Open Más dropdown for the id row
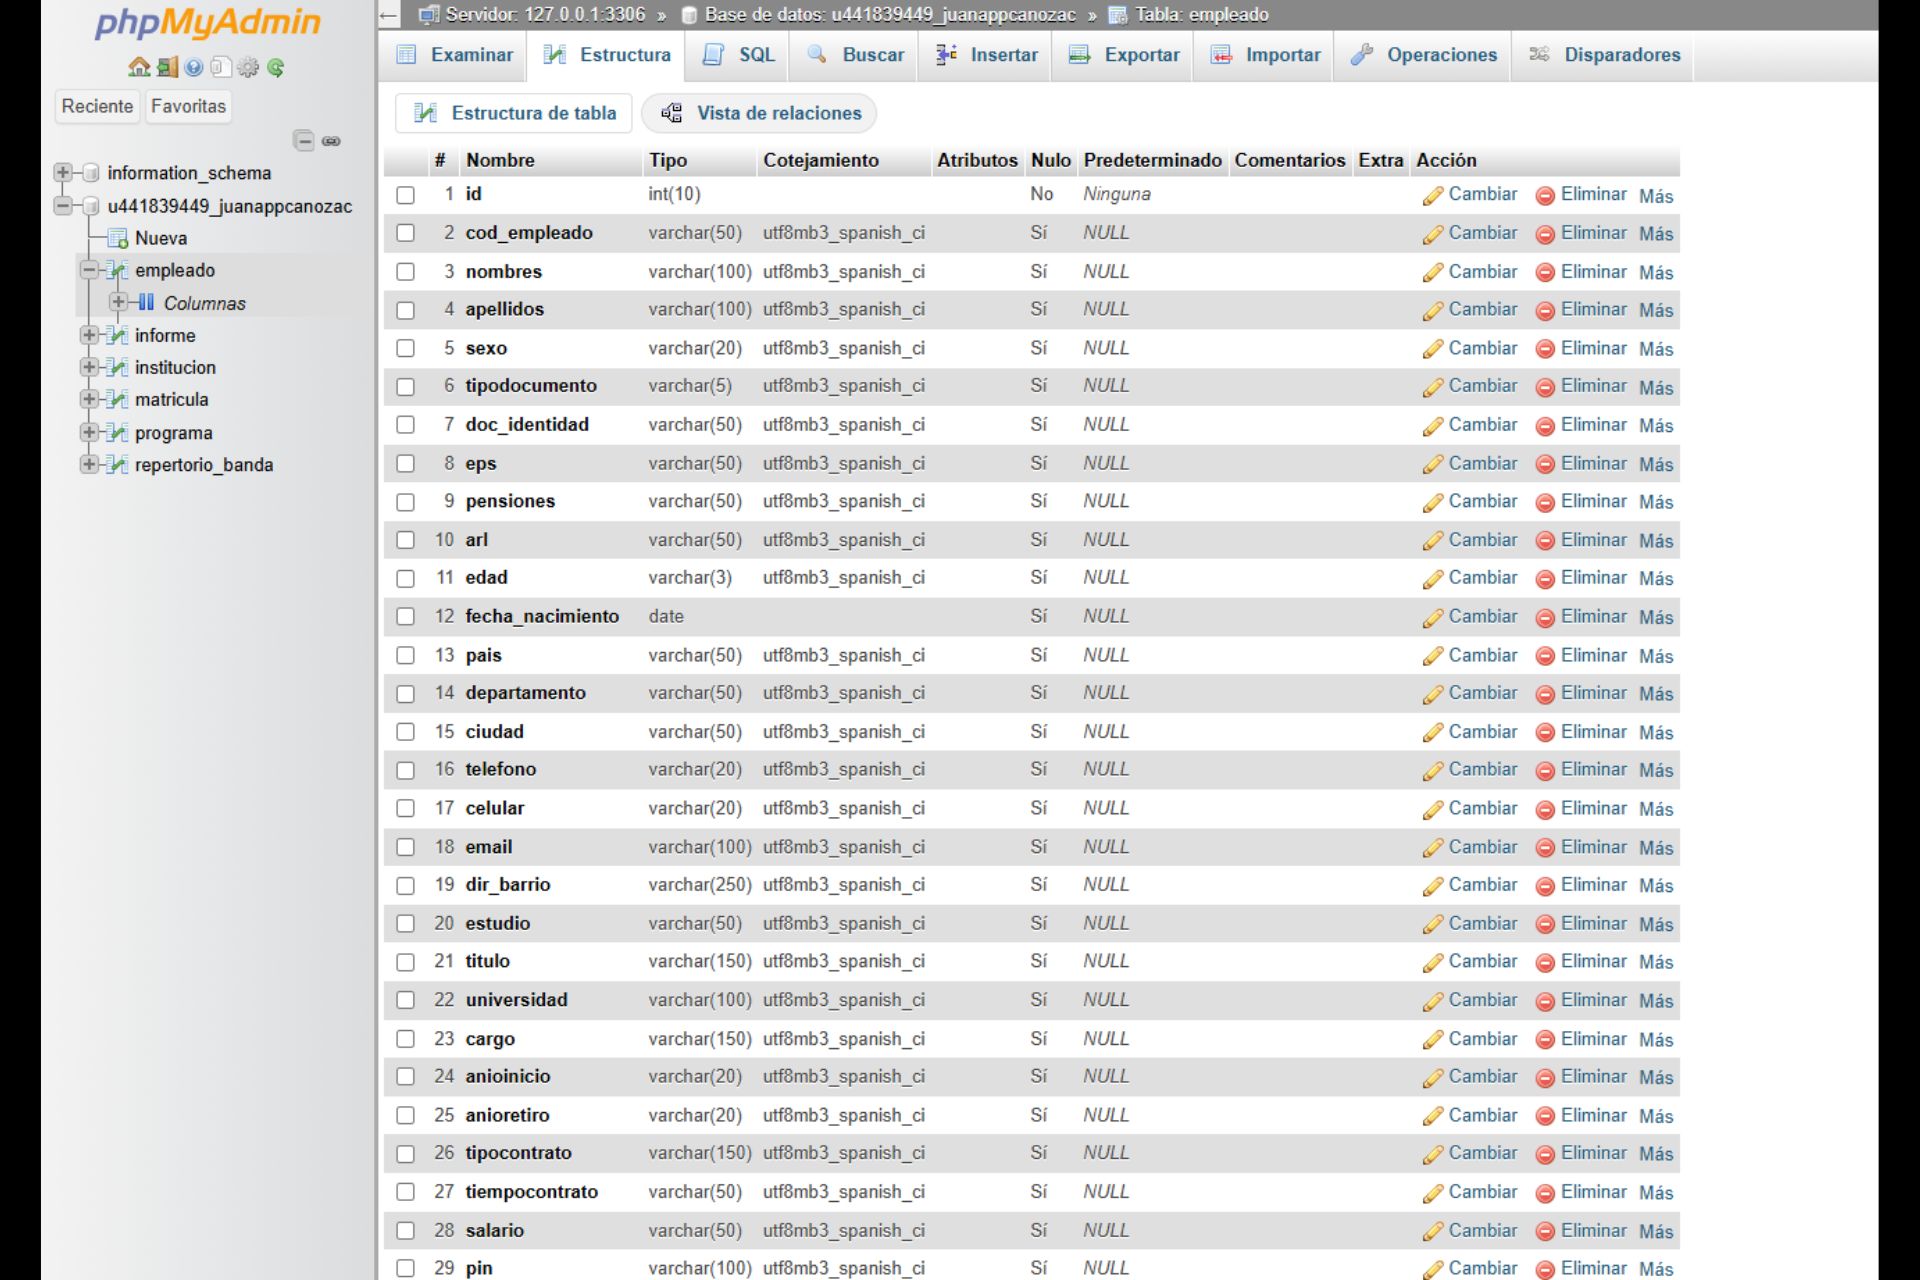The height and width of the screenshot is (1280, 1920). point(1656,196)
